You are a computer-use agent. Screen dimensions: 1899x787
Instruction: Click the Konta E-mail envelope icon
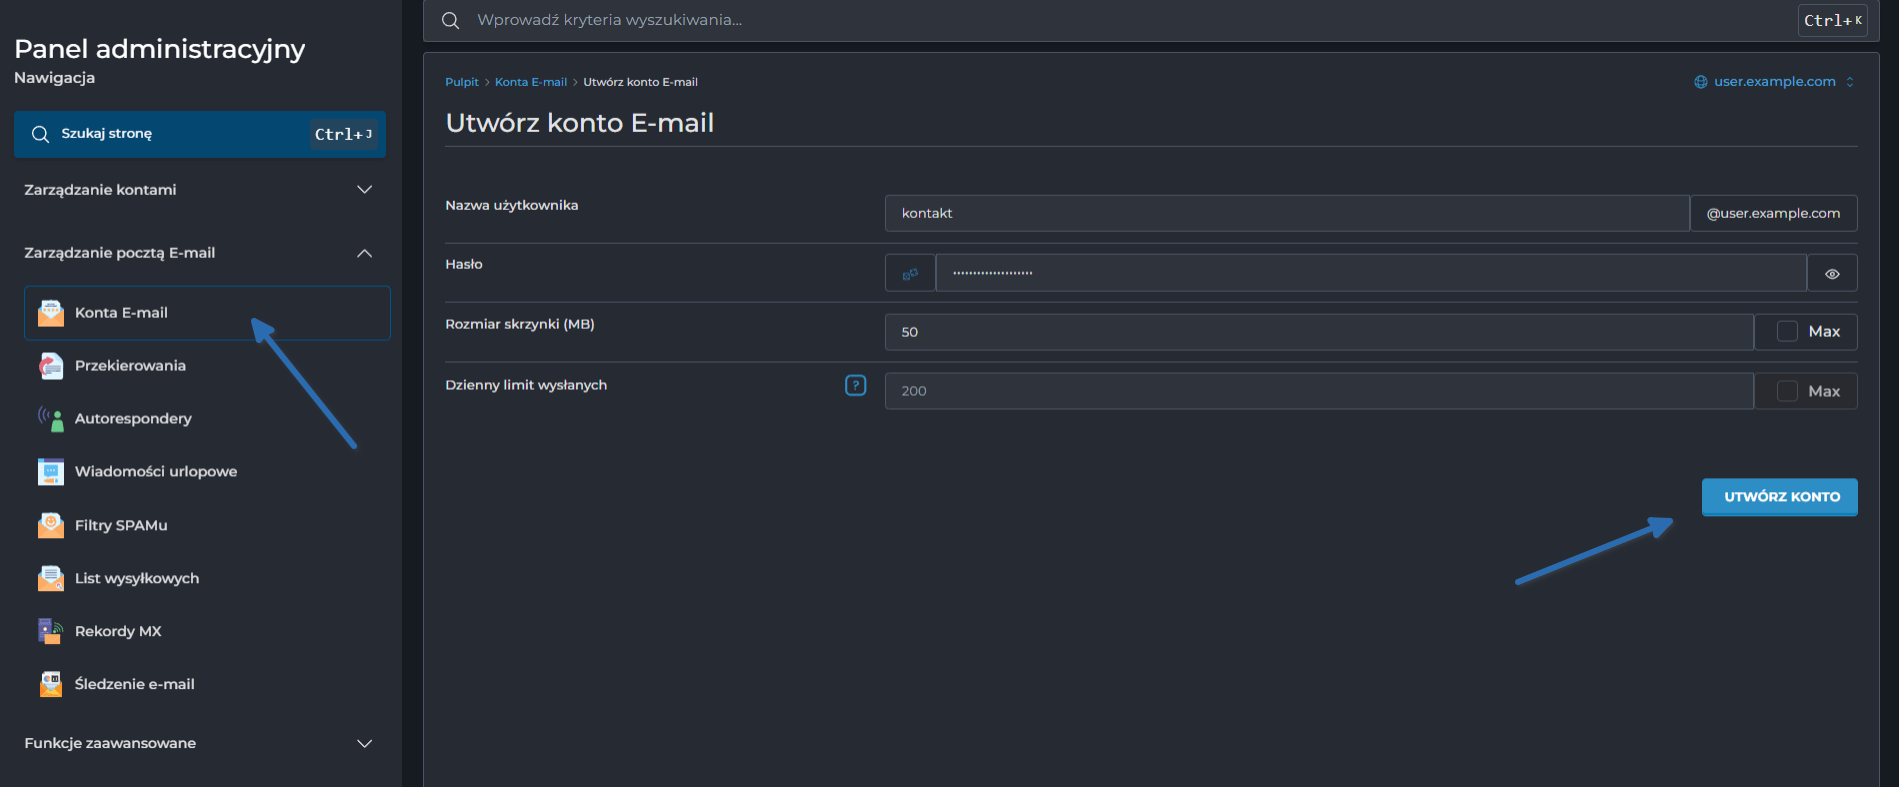50,313
